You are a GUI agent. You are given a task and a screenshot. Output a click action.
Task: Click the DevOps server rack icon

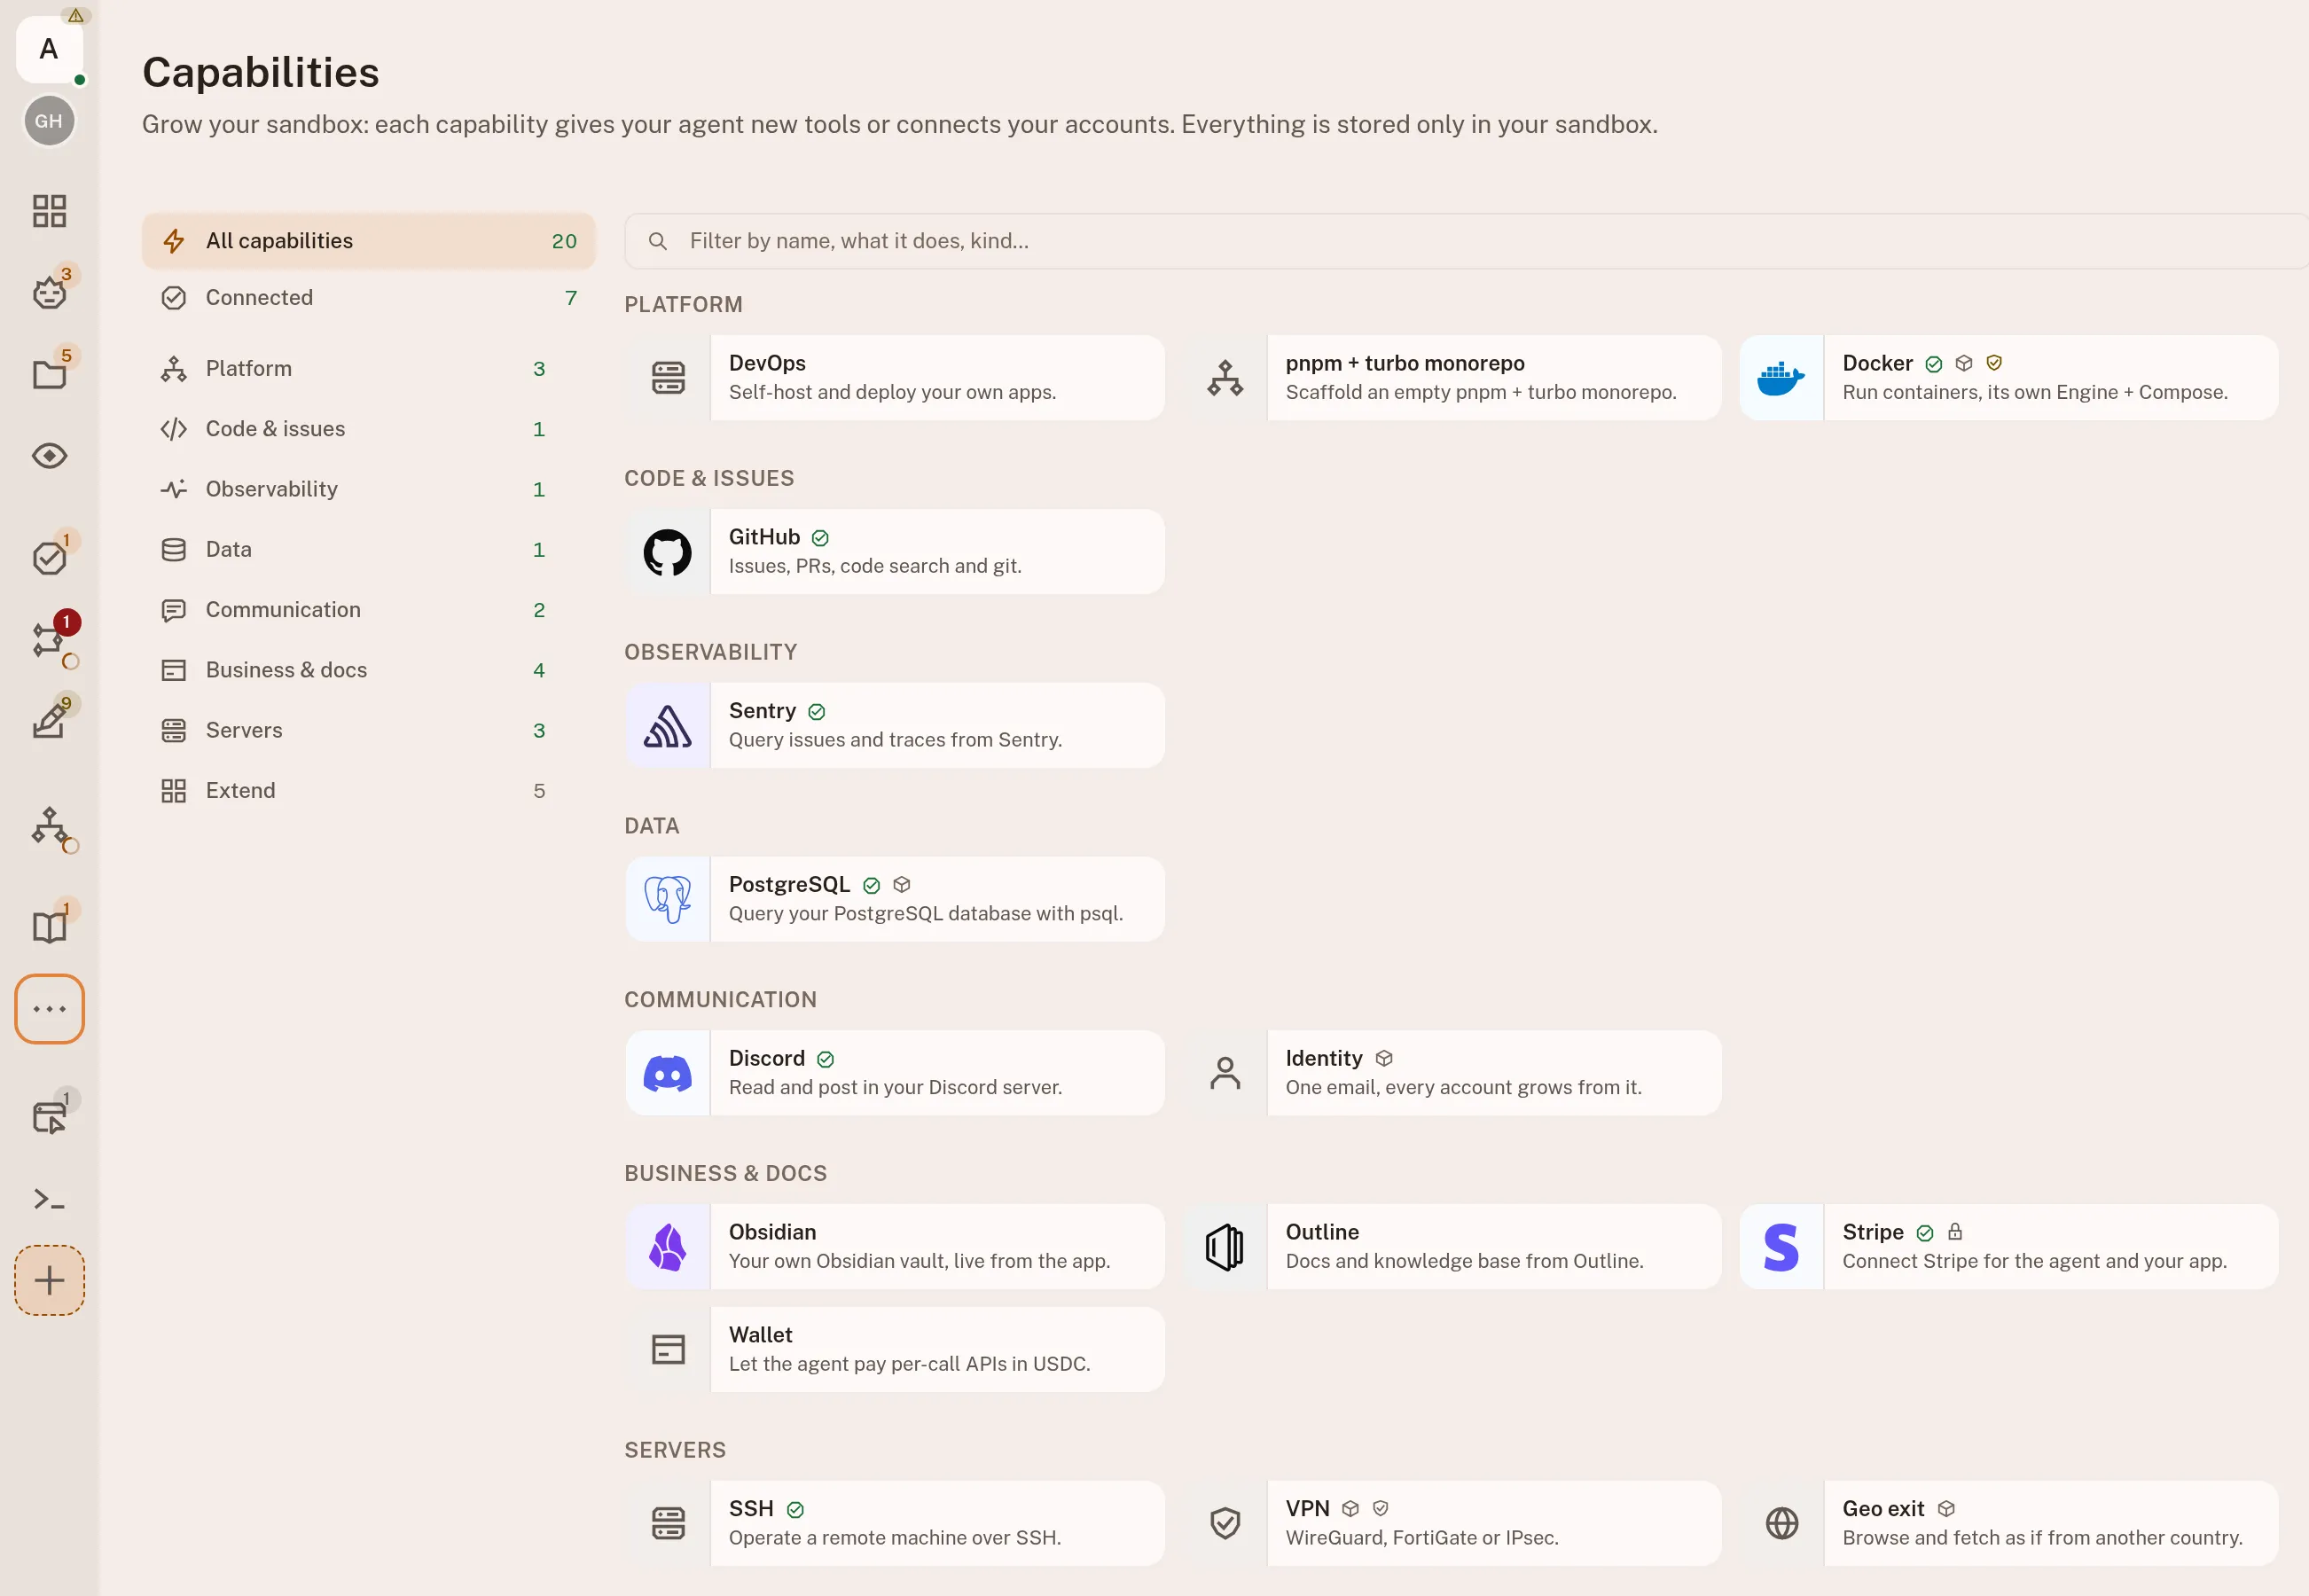(x=667, y=378)
